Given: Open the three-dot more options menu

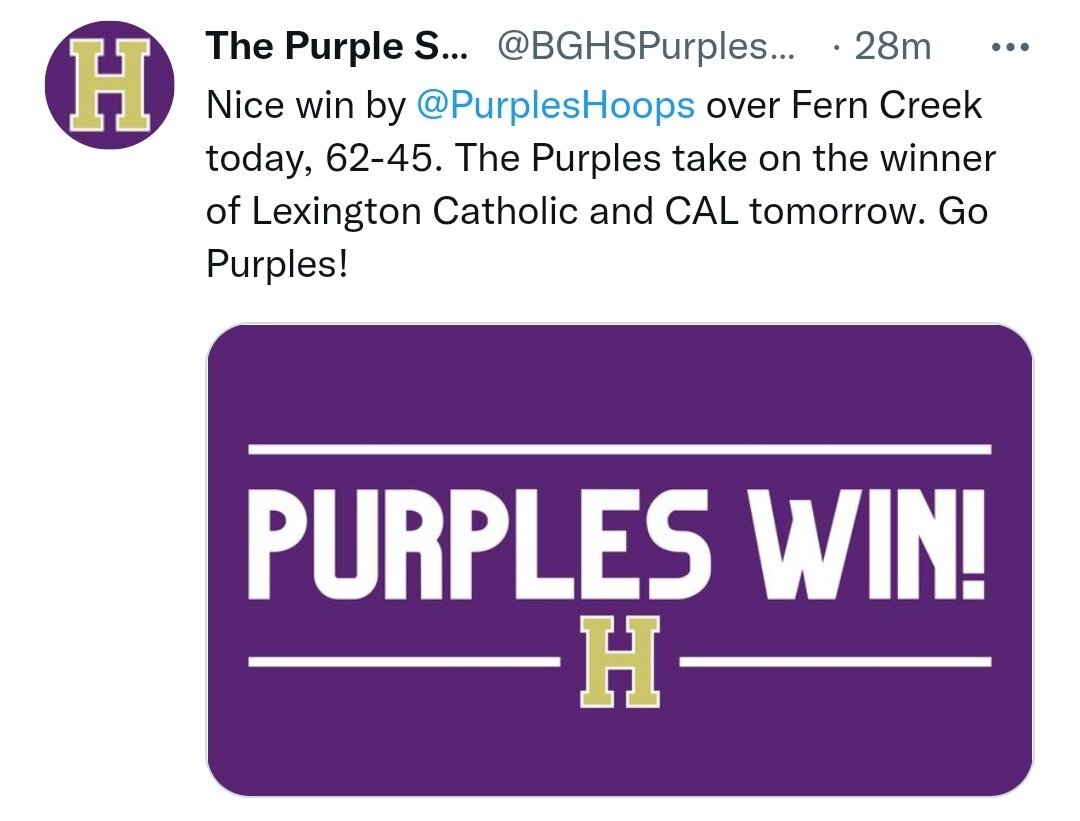Looking at the screenshot, I should coord(1010,48).
